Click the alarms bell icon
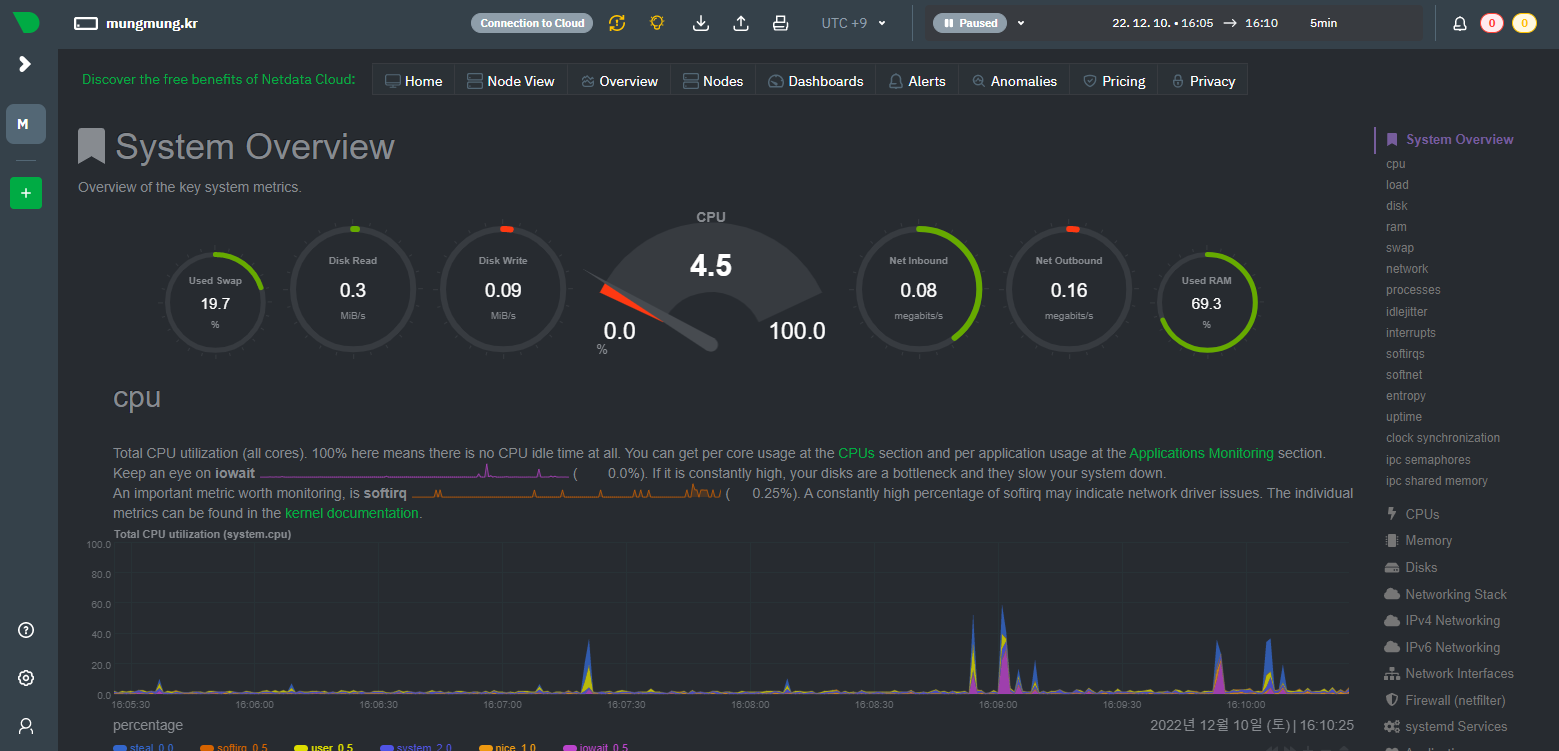 [1460, 23]
